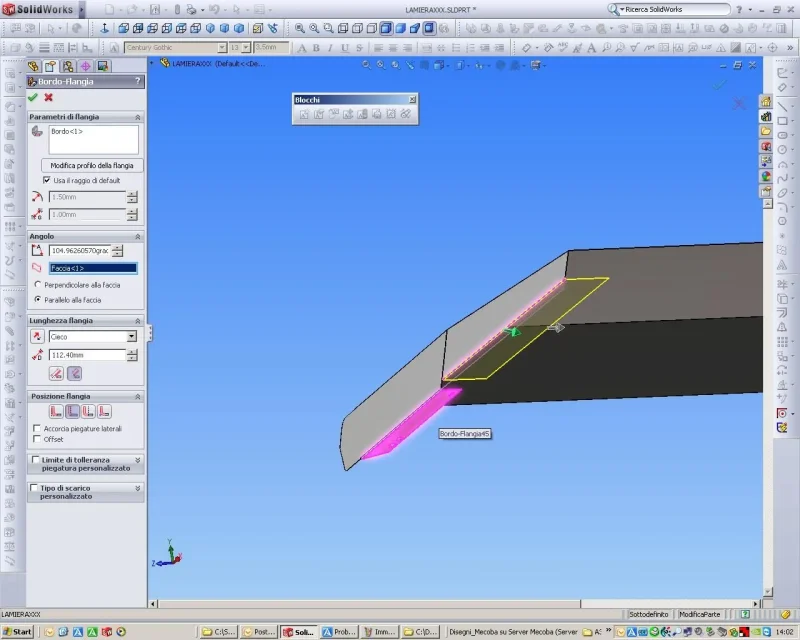Screen dimensions: 800x640
Task: Collapse the Angolo section
Action: (x=138, y=236)
